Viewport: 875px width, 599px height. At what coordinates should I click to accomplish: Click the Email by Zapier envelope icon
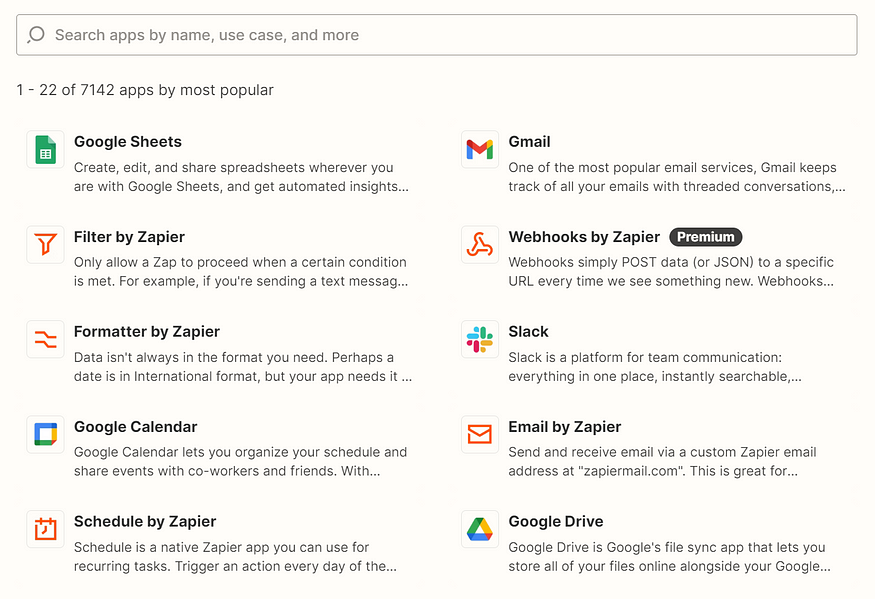tap(480, 434)
